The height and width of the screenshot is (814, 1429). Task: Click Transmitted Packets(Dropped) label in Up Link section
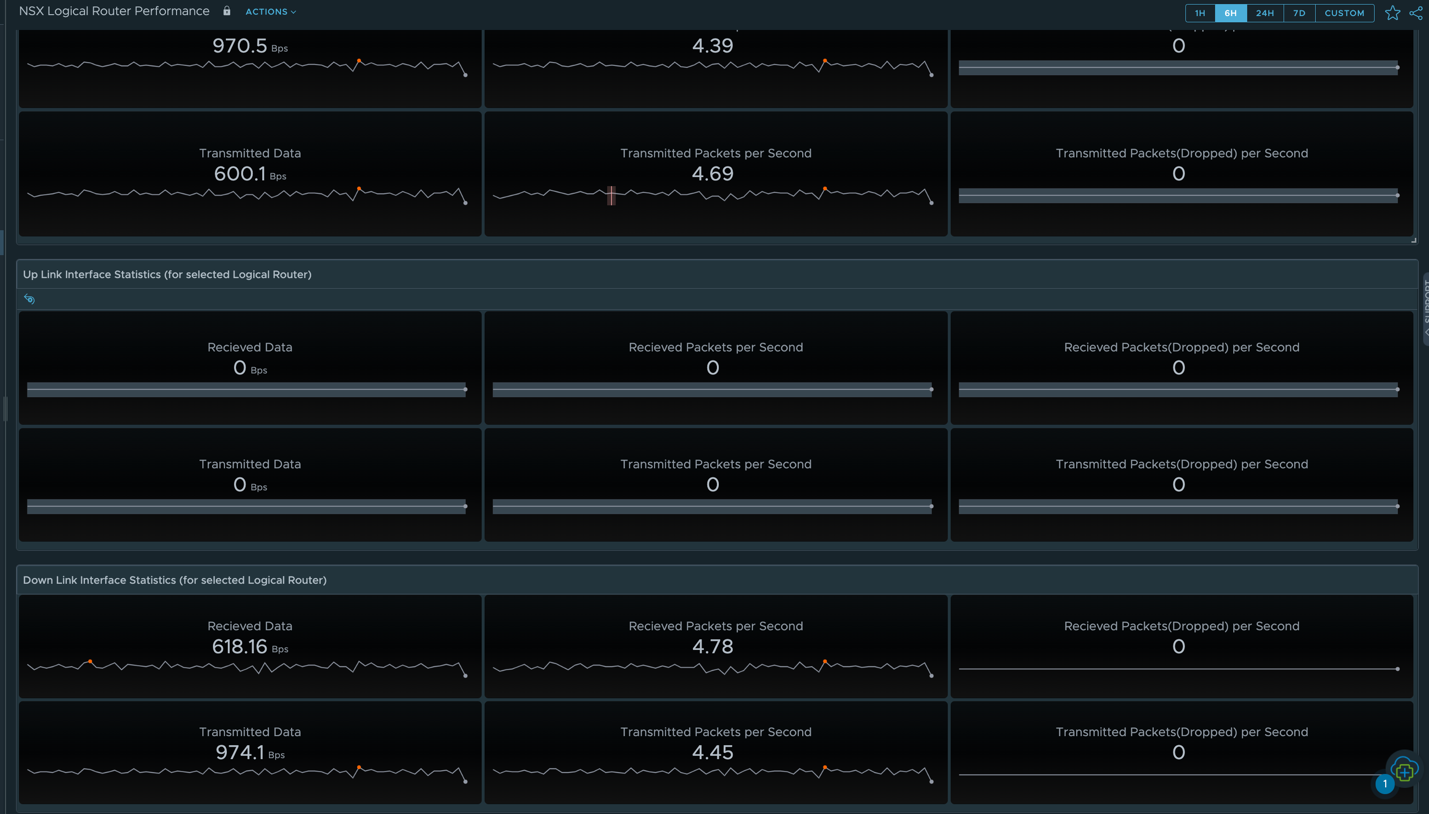[x=1182, y=464]
